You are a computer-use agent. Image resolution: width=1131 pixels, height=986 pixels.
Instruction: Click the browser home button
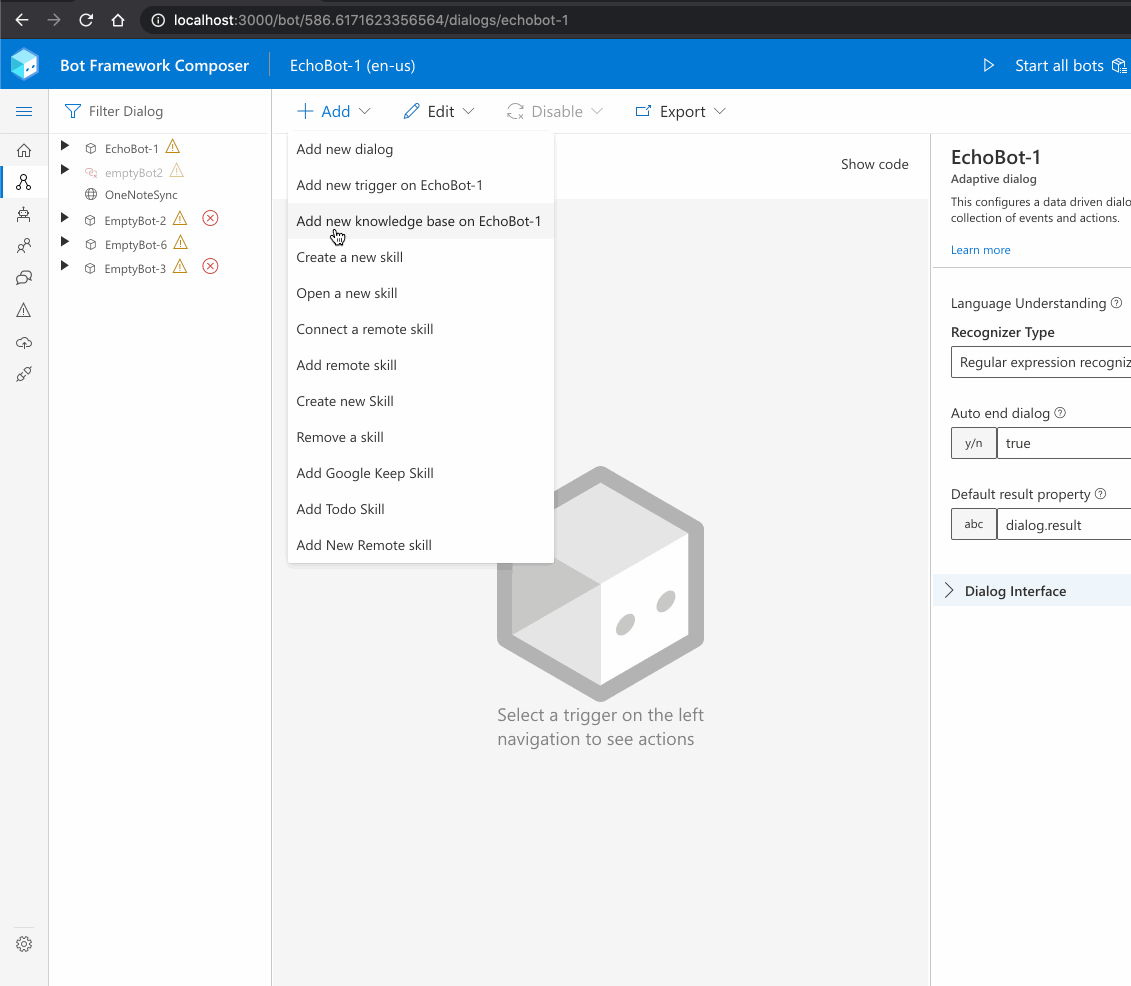pos(118,20)
